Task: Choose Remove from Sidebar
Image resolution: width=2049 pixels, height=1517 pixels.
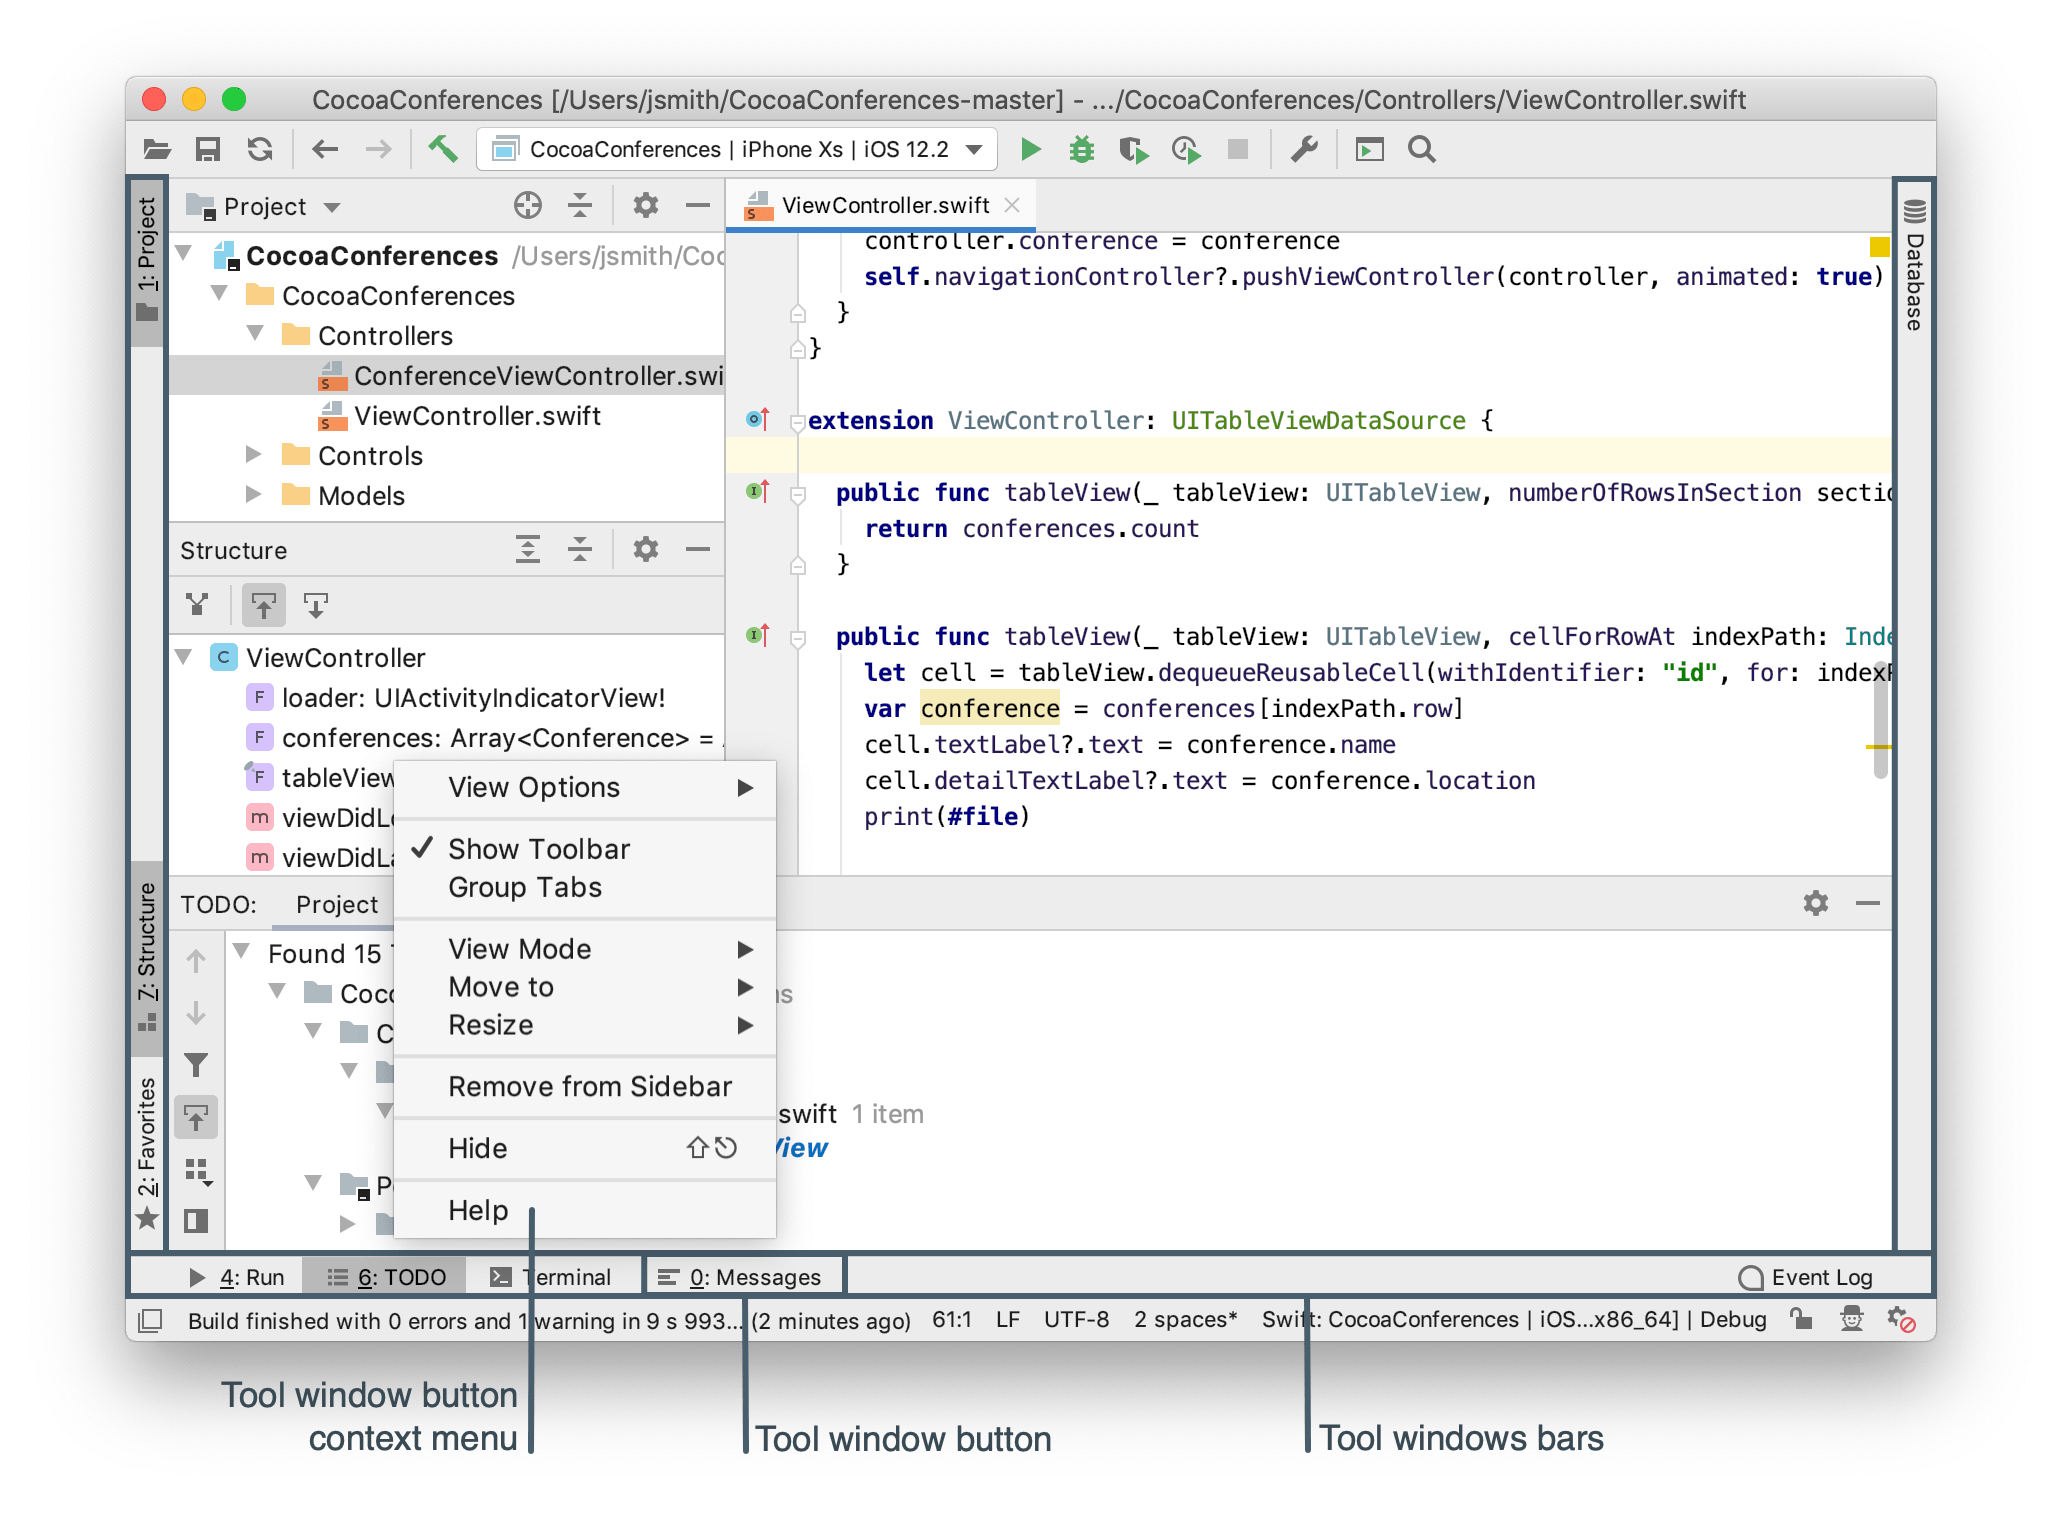Action: [x=585, y=1087]
